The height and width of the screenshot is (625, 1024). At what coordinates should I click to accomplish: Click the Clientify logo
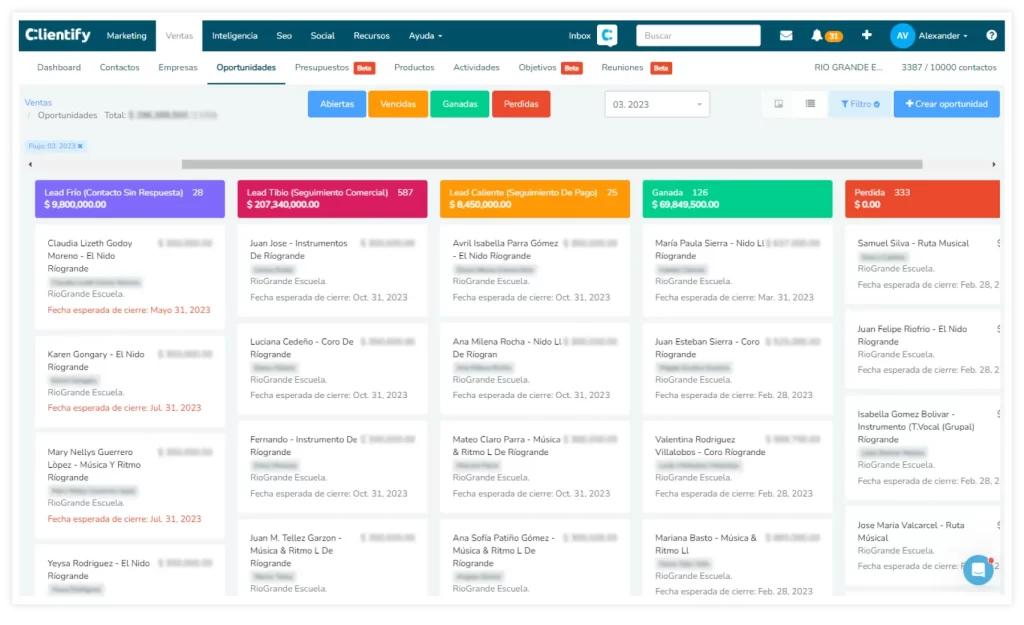click(58, 35)
